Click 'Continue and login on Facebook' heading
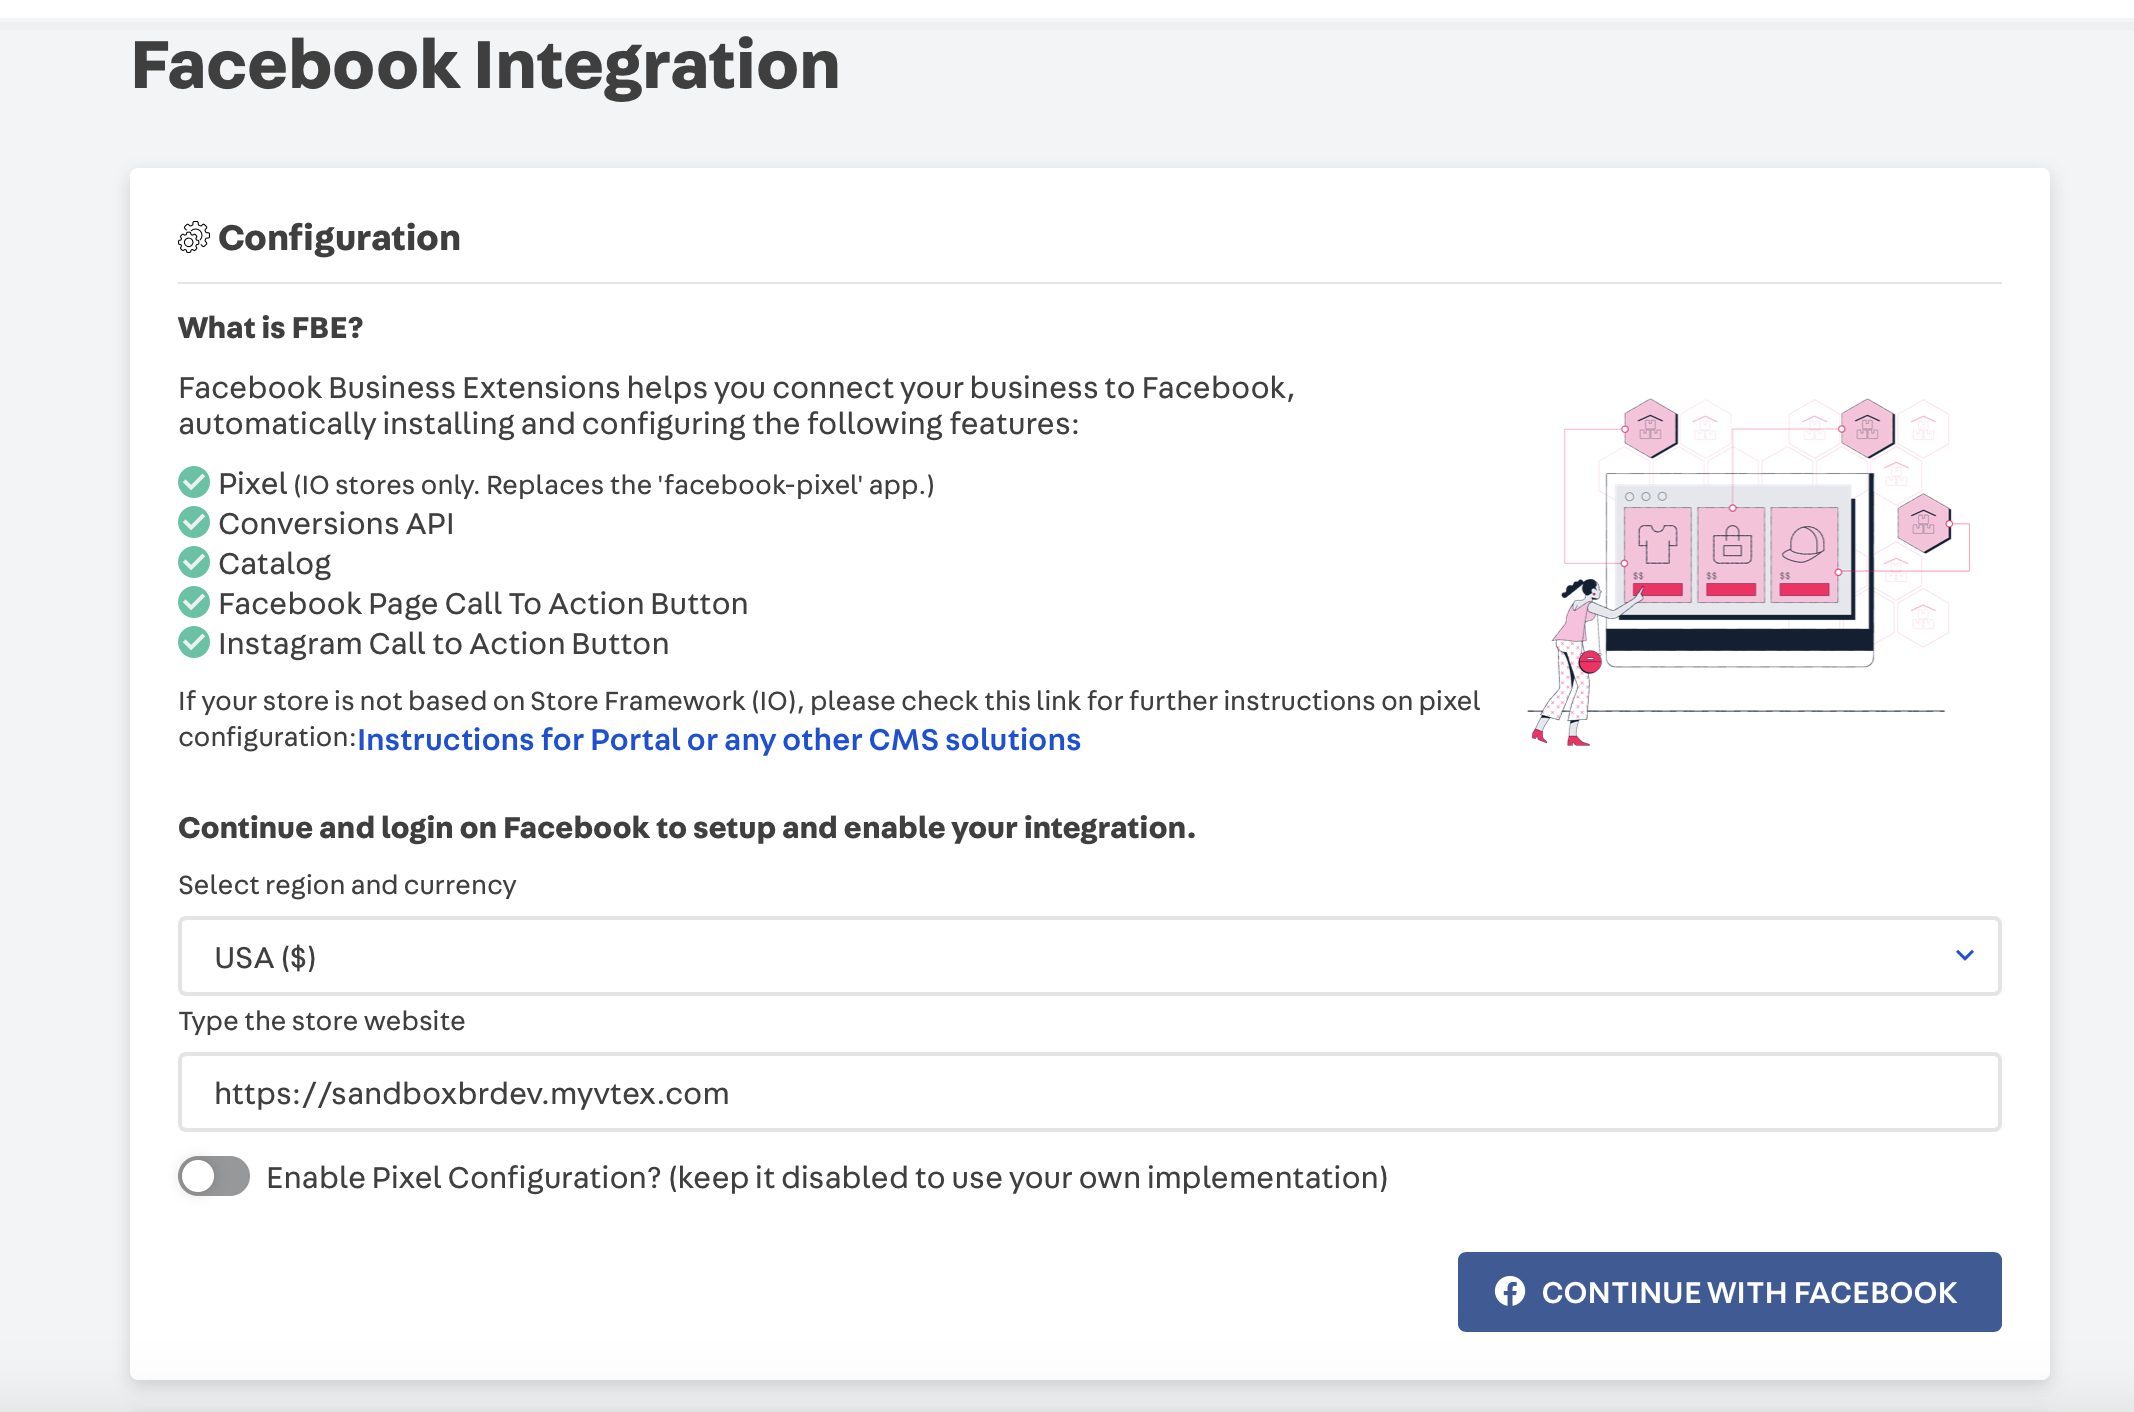 point(687,828)
